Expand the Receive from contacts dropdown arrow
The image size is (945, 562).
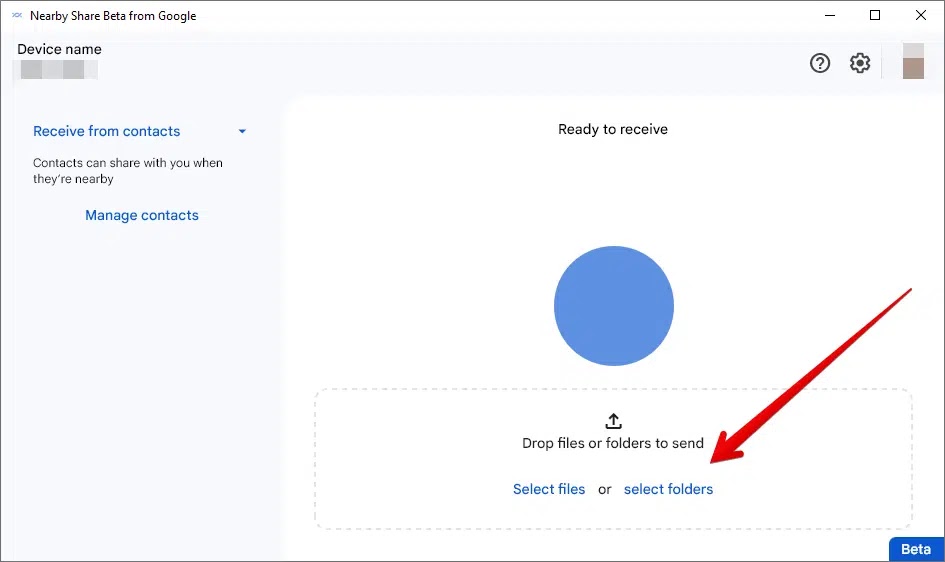tap(242, 131)
